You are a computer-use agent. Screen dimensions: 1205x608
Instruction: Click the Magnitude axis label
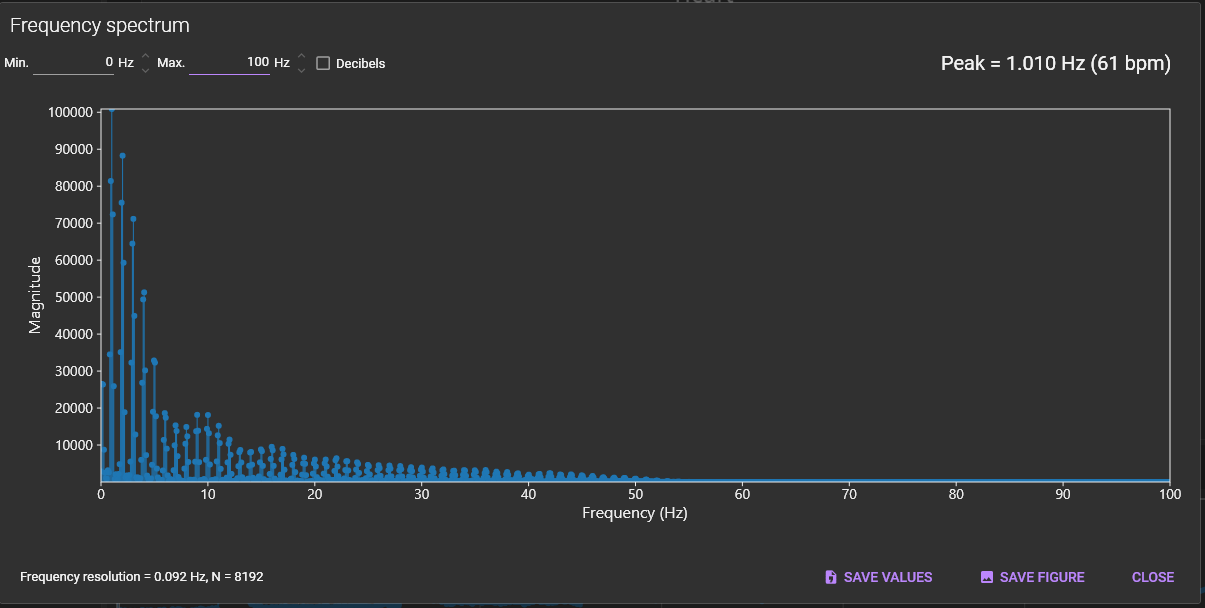coord(35,295)
